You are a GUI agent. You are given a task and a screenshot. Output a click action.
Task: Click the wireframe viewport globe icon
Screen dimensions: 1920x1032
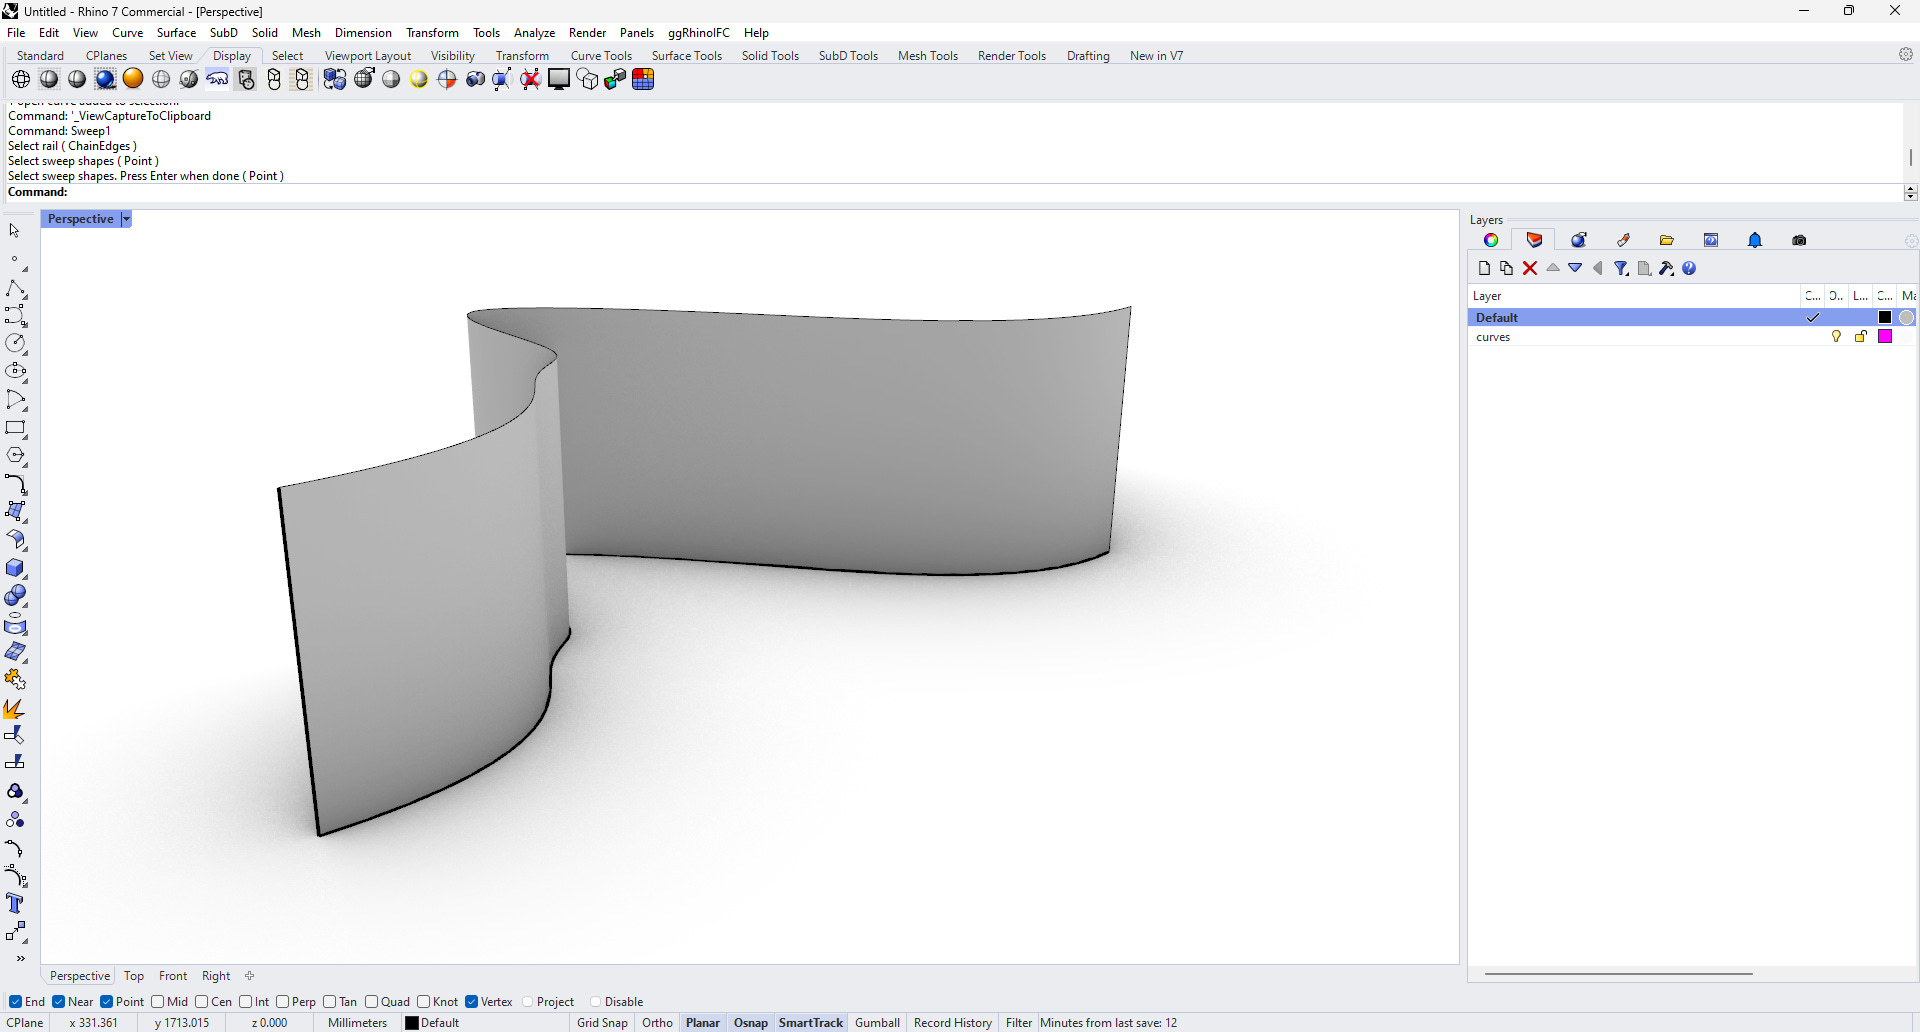pyautogui.click(x=21, y=79)
